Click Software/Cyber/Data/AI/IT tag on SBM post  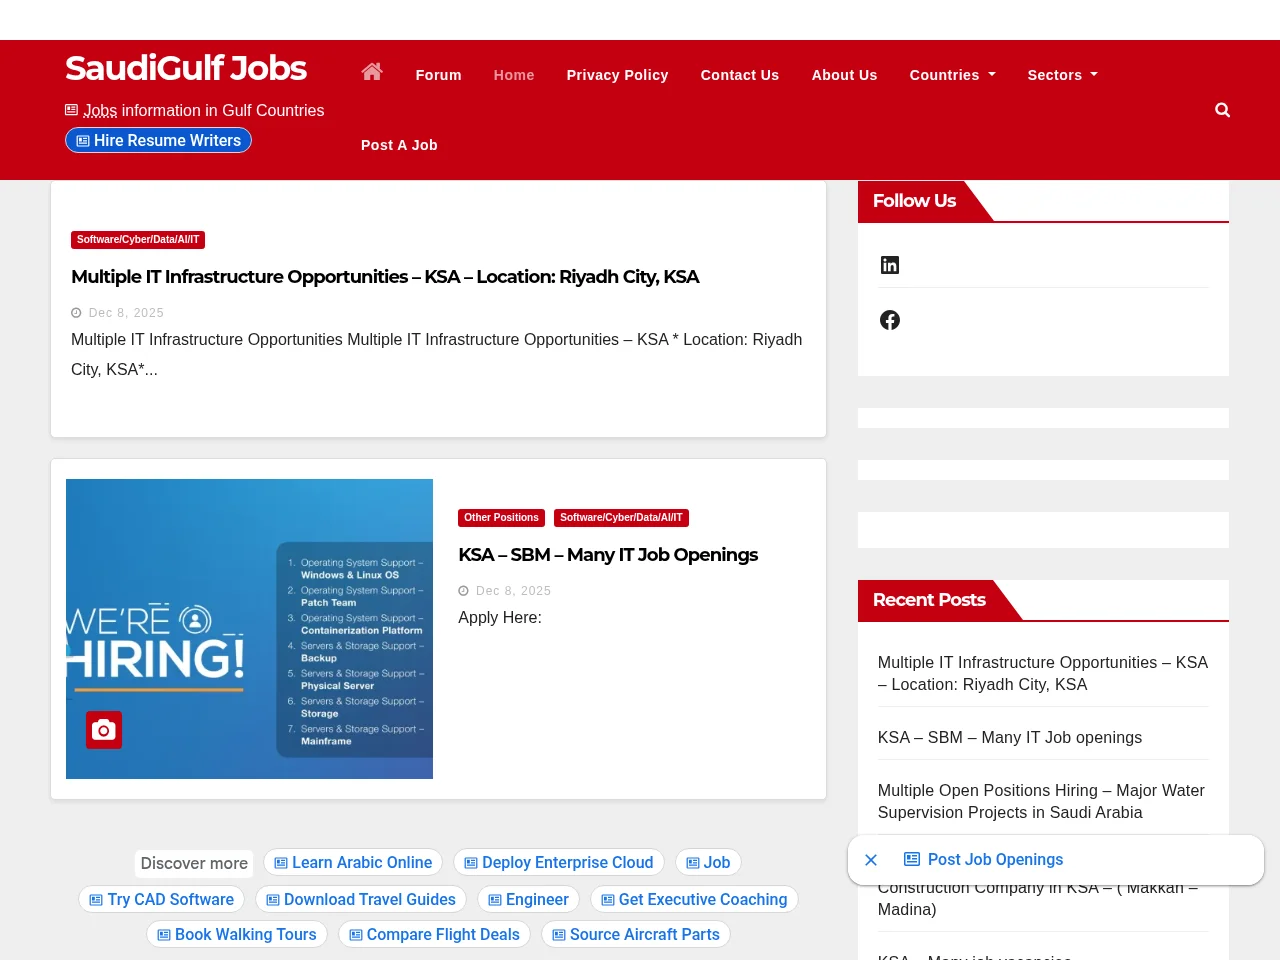click(621, 518)
